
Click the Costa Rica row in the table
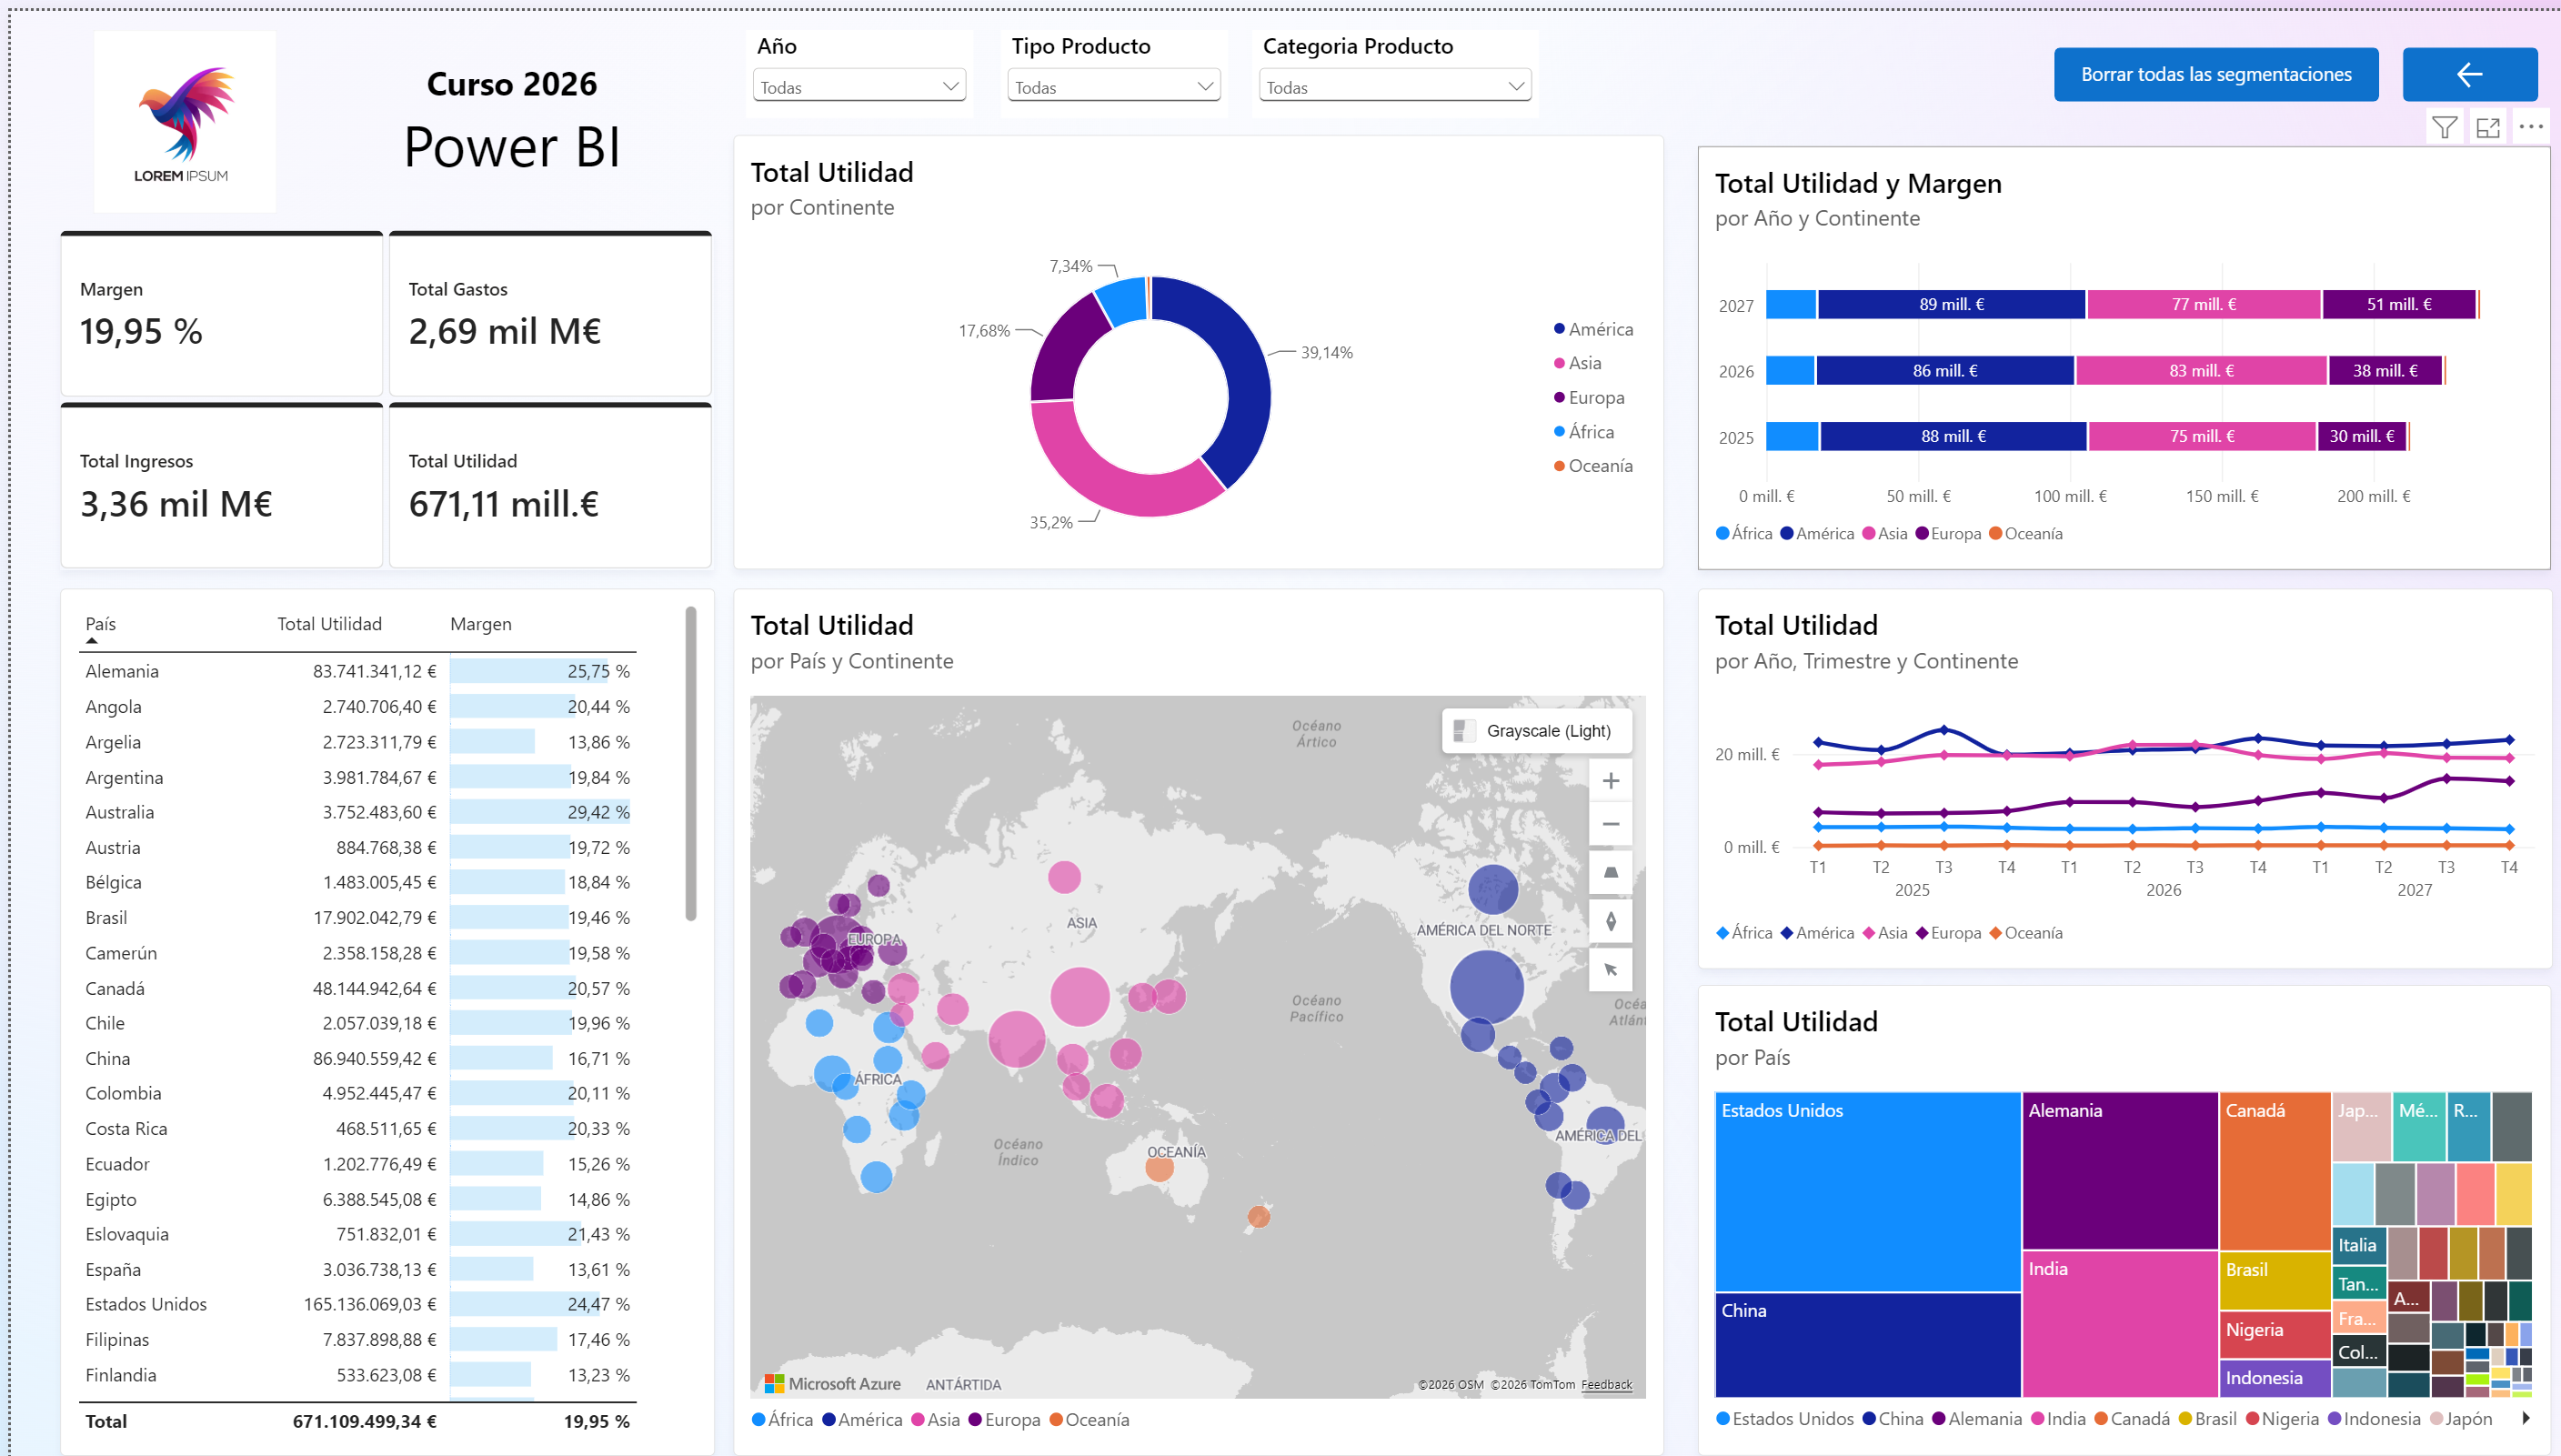click(x=358, y=1128)
